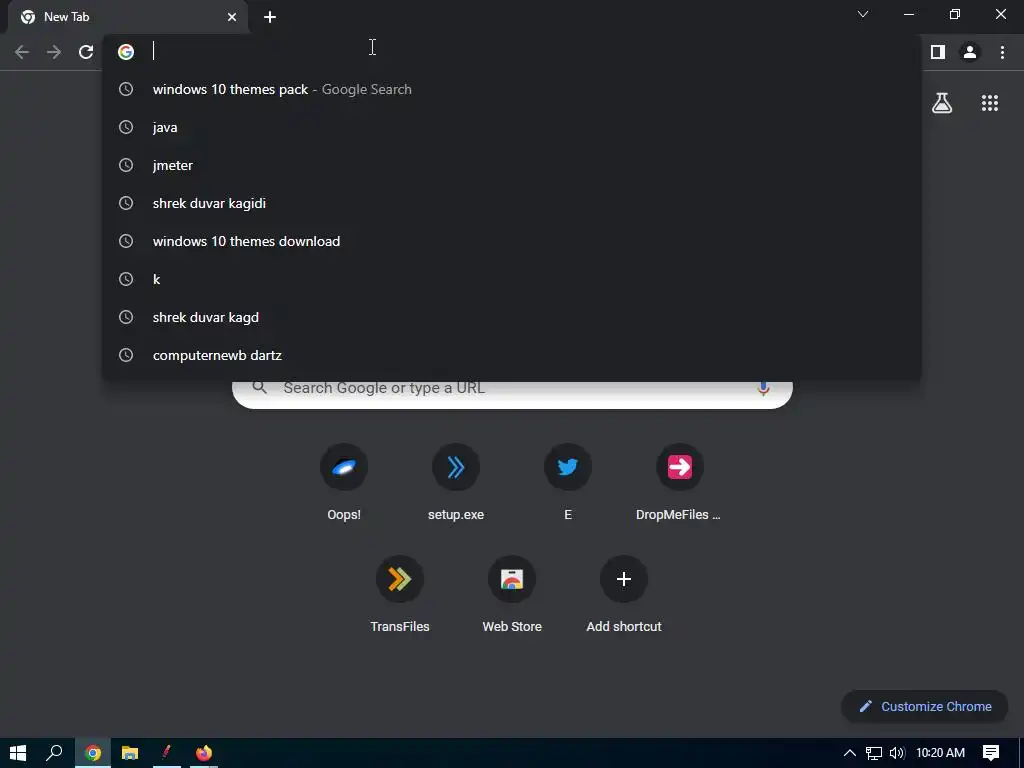Click the Customize Chrome button
The height and width of the screenshot is (768, 1024).
[925, 707]
